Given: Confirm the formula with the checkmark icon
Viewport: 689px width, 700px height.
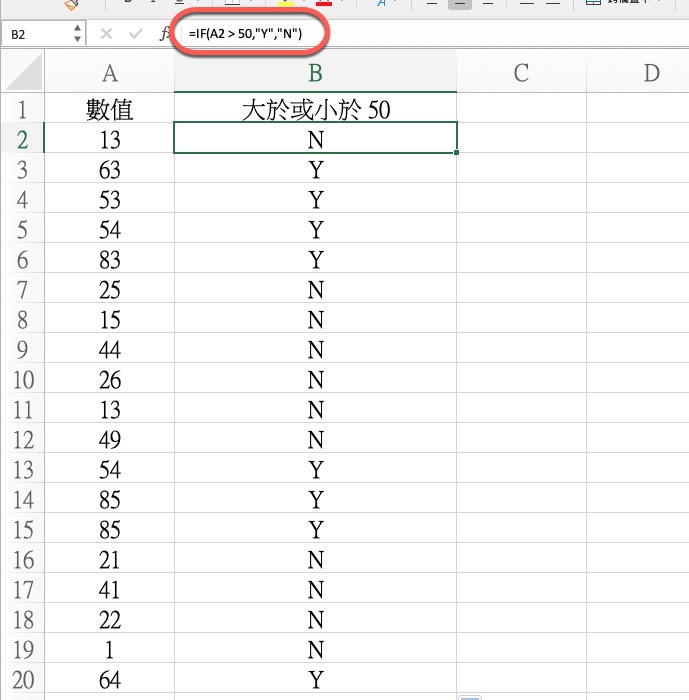Looking at the screenshot, I should [135, 33].
